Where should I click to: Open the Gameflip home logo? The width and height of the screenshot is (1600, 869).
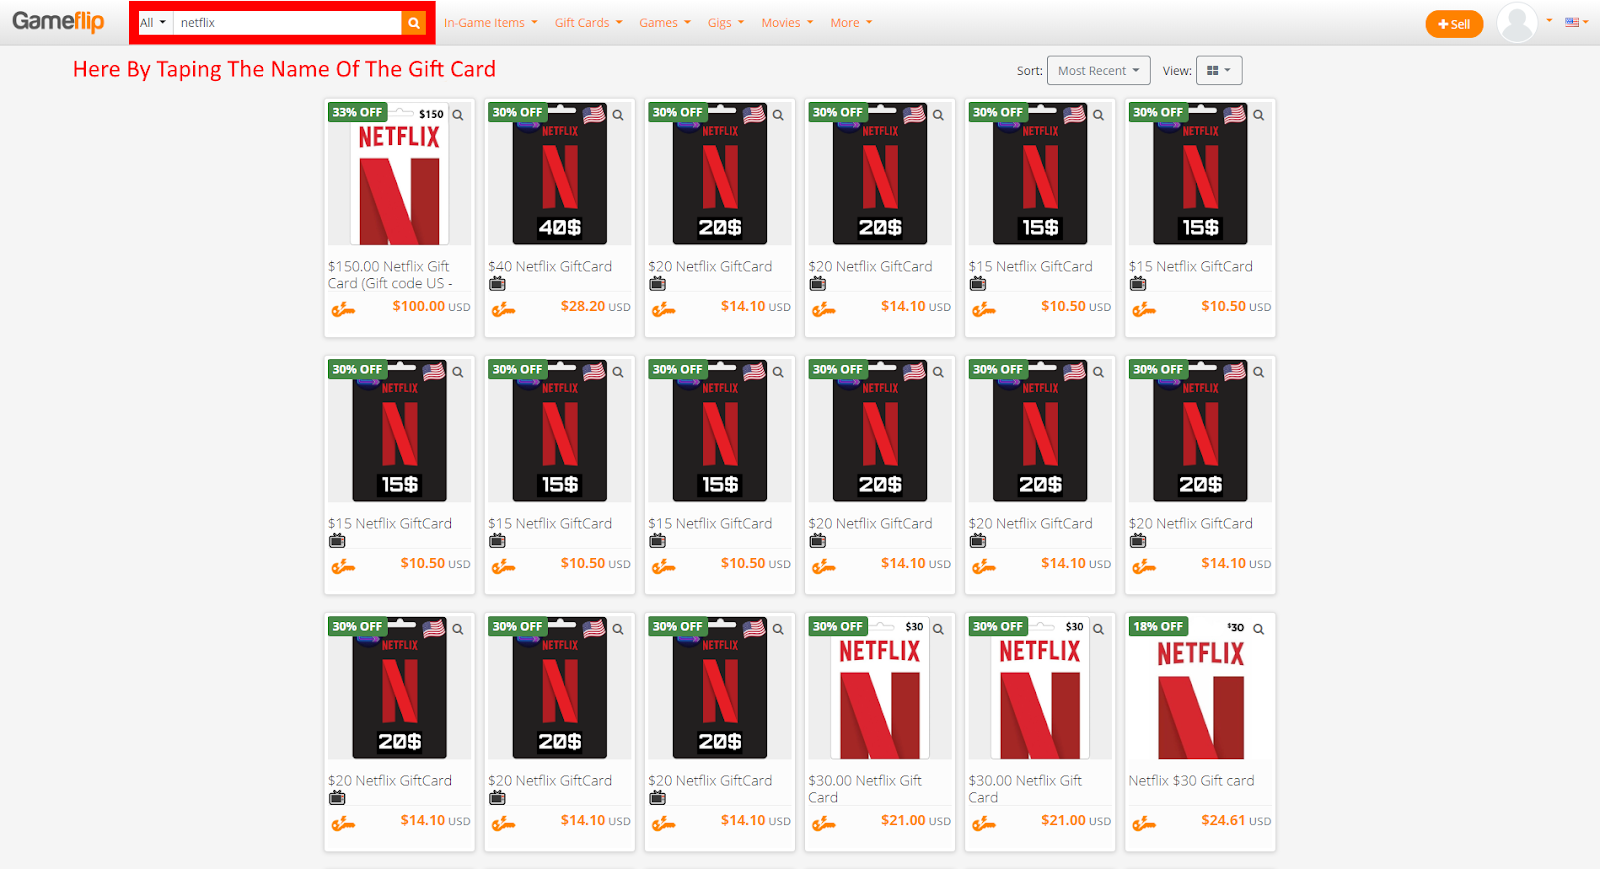tap(58, 21)
